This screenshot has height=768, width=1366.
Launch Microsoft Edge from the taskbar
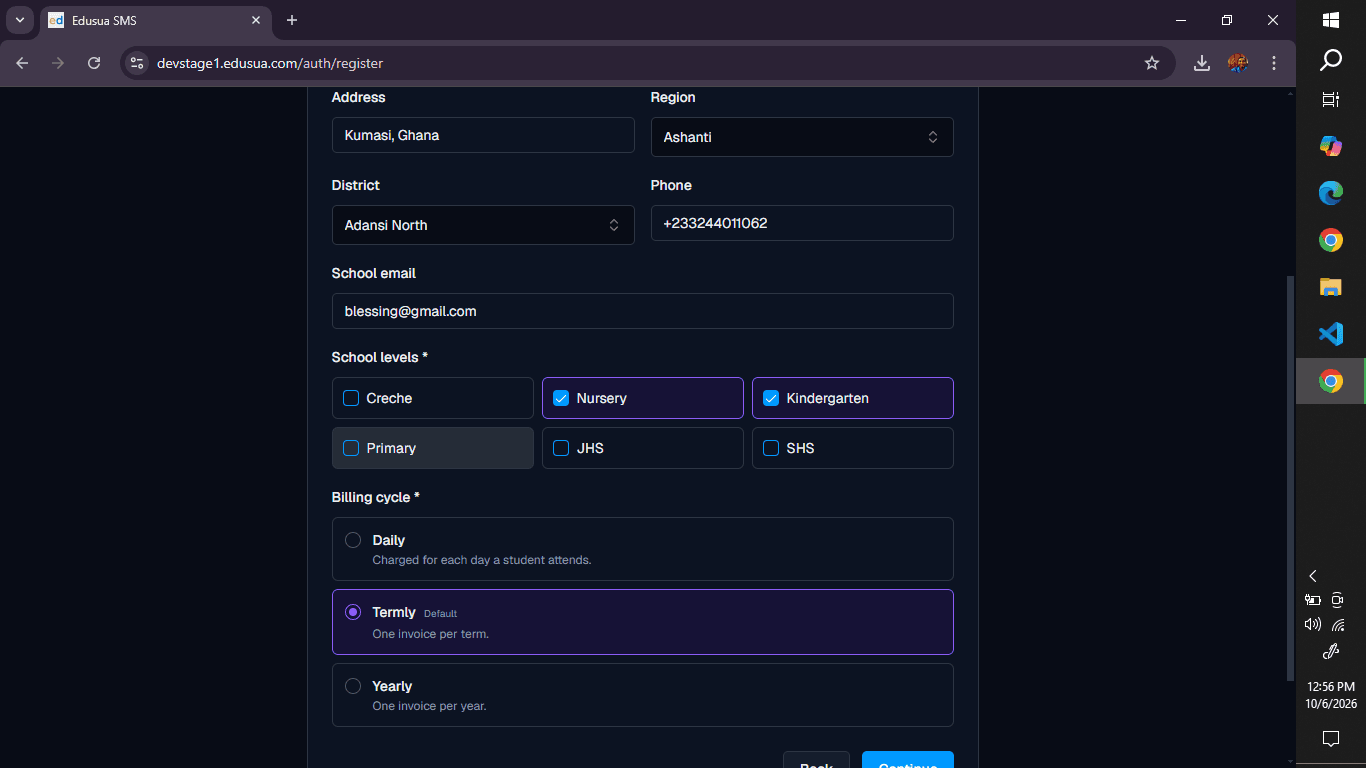coord(1331,193)
